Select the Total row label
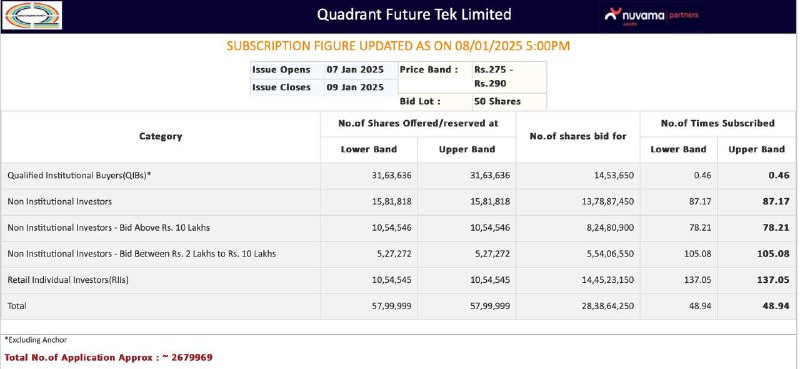800x369 pixels. [17, 306]
